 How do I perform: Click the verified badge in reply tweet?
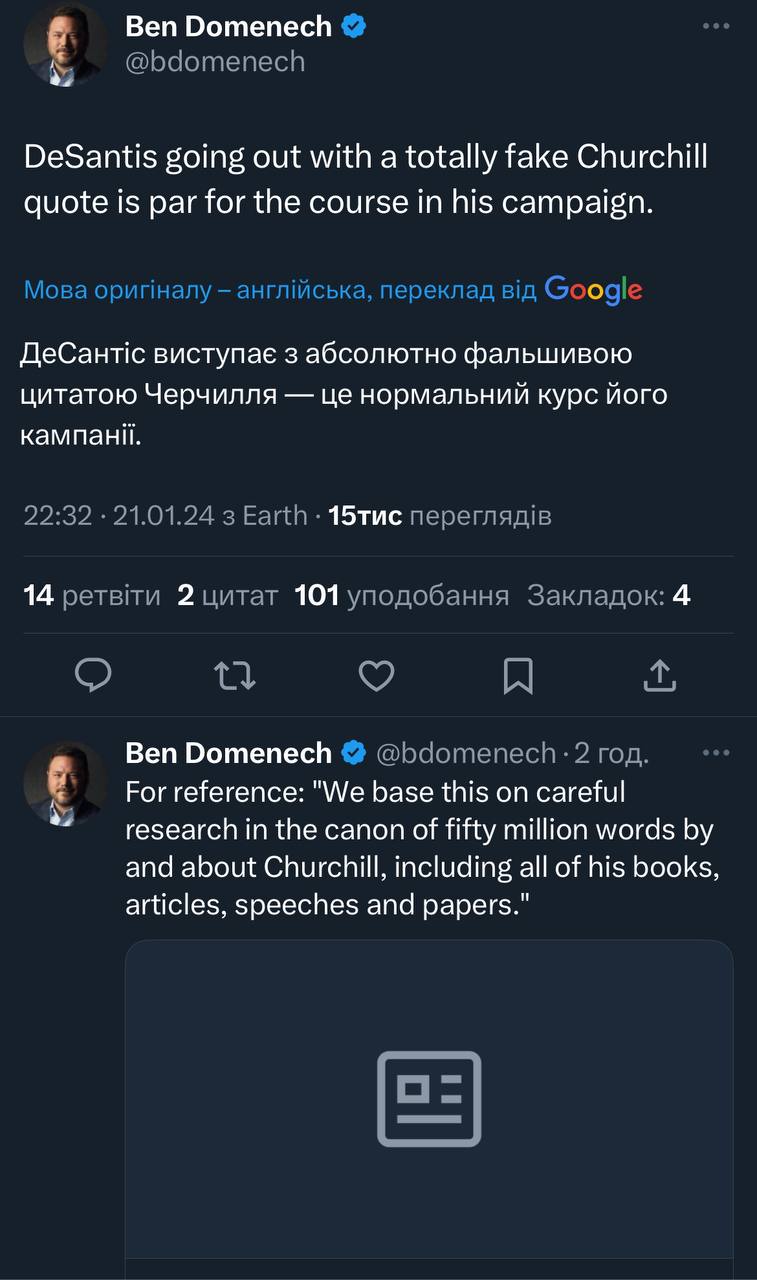click(354, 753)
